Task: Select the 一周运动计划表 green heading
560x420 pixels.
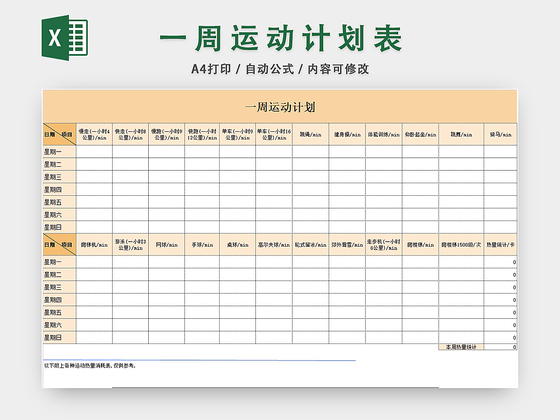Action: click(x=281, y=39)
